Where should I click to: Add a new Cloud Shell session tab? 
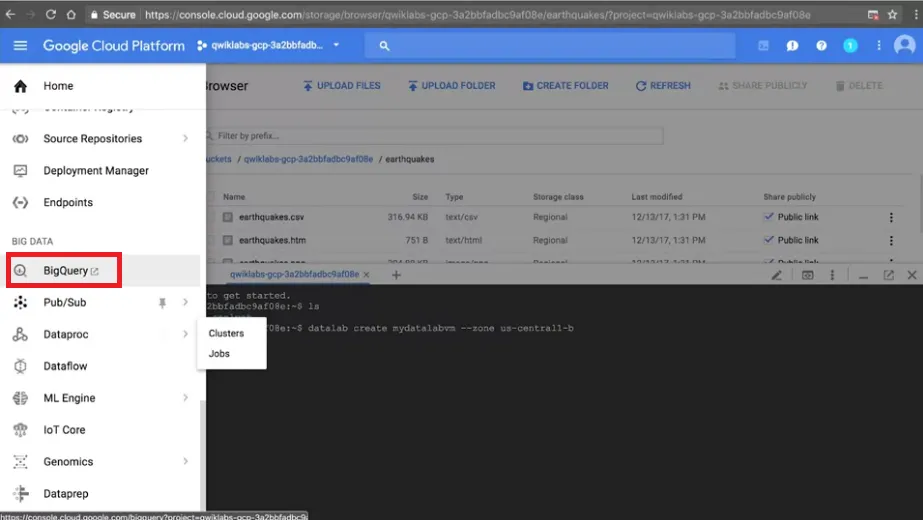pos(396,275)
